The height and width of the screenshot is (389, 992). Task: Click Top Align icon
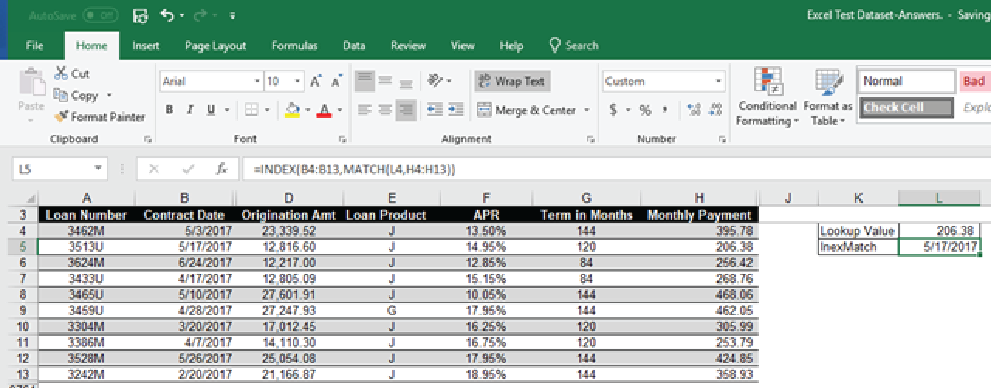click(x=364, y=81)
